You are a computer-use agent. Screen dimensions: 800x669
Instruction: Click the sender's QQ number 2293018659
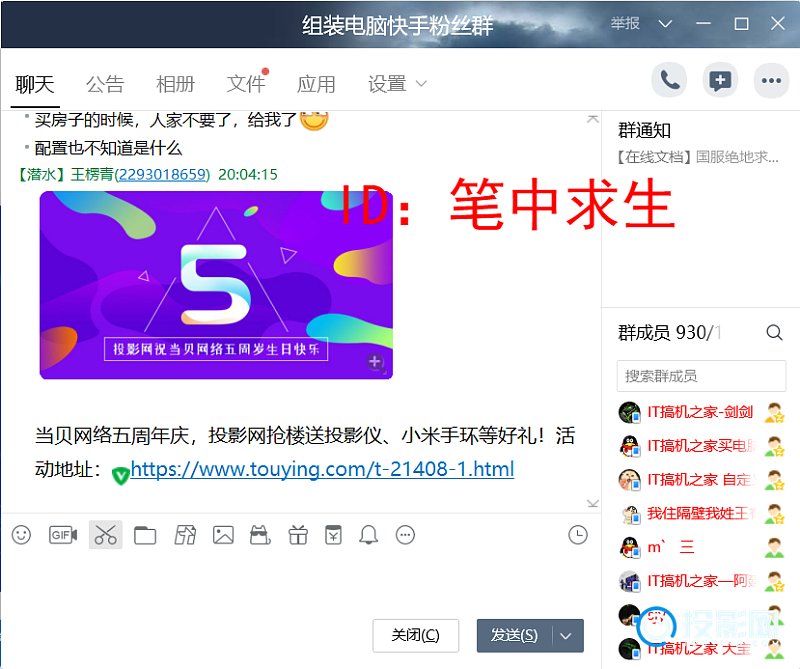(x=162, y=175)
